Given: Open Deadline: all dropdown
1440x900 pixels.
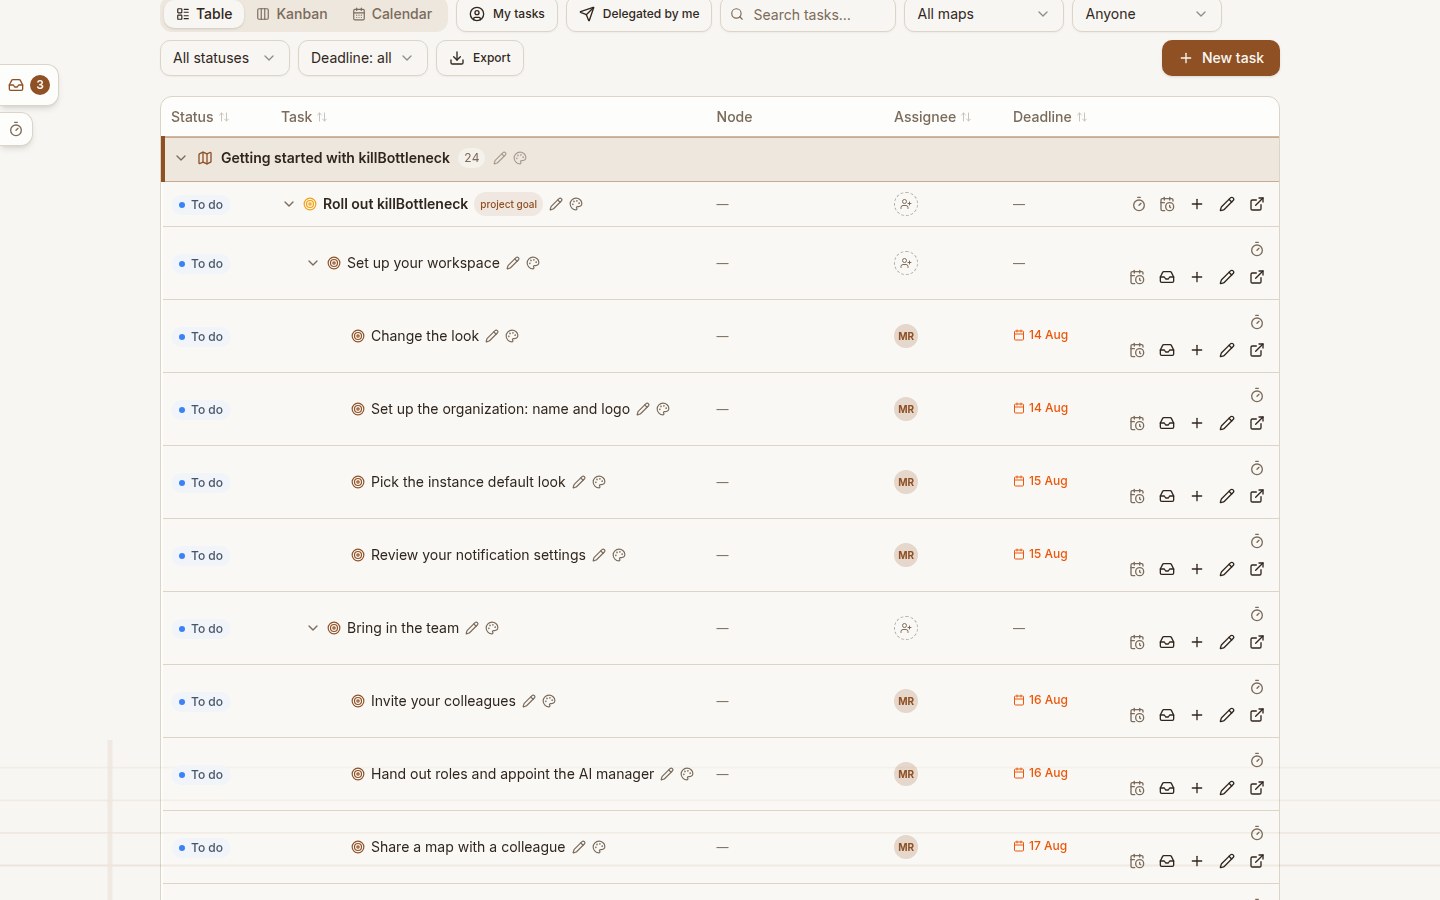Looking at the screenshot, I should tap(363, 58).
